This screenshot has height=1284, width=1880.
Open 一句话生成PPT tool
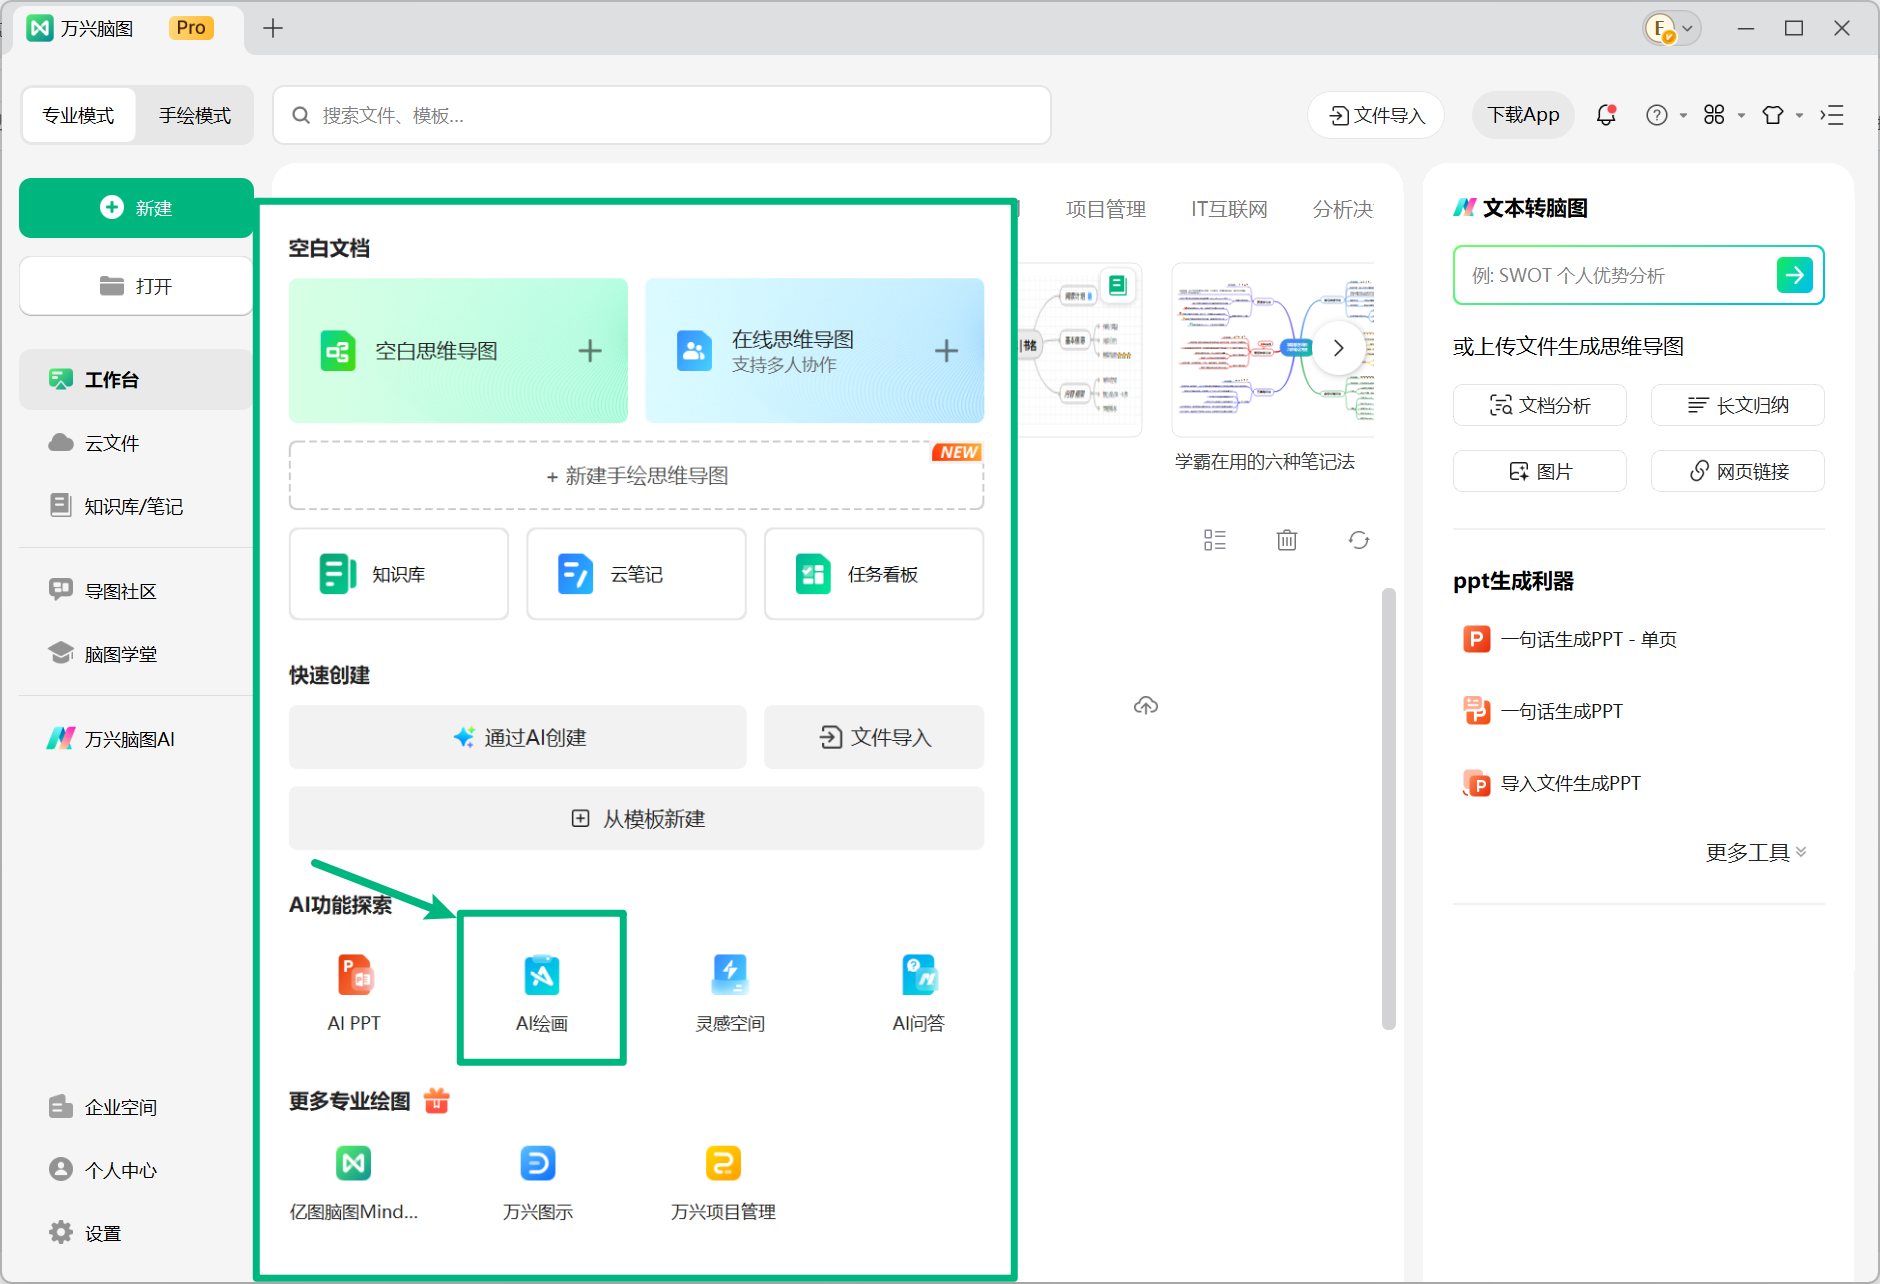[1543, 711]
